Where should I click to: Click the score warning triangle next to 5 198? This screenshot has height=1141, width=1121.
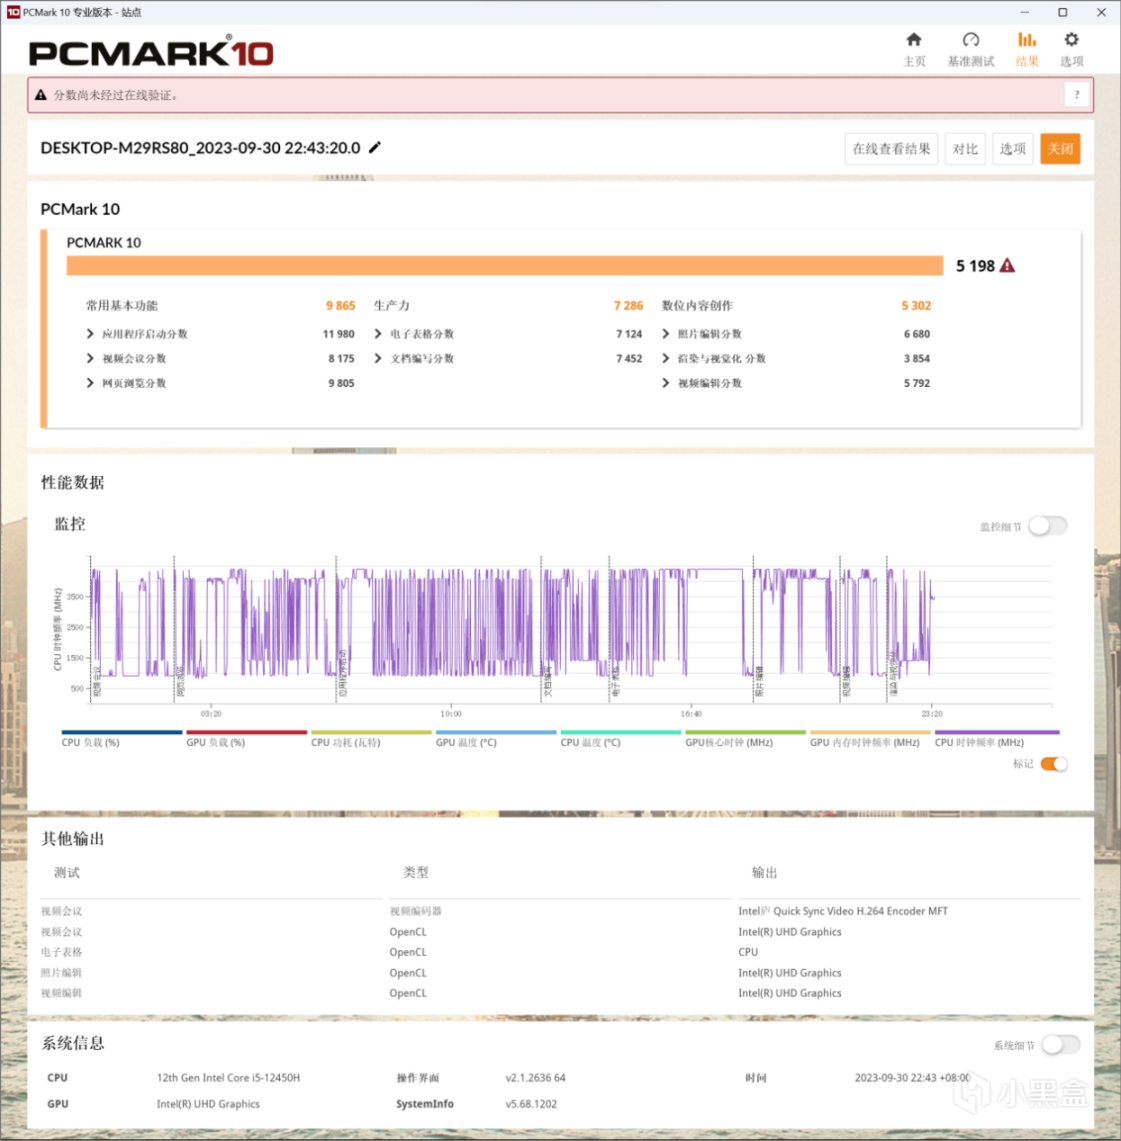pyautogui.click(x=1007, y=266)
